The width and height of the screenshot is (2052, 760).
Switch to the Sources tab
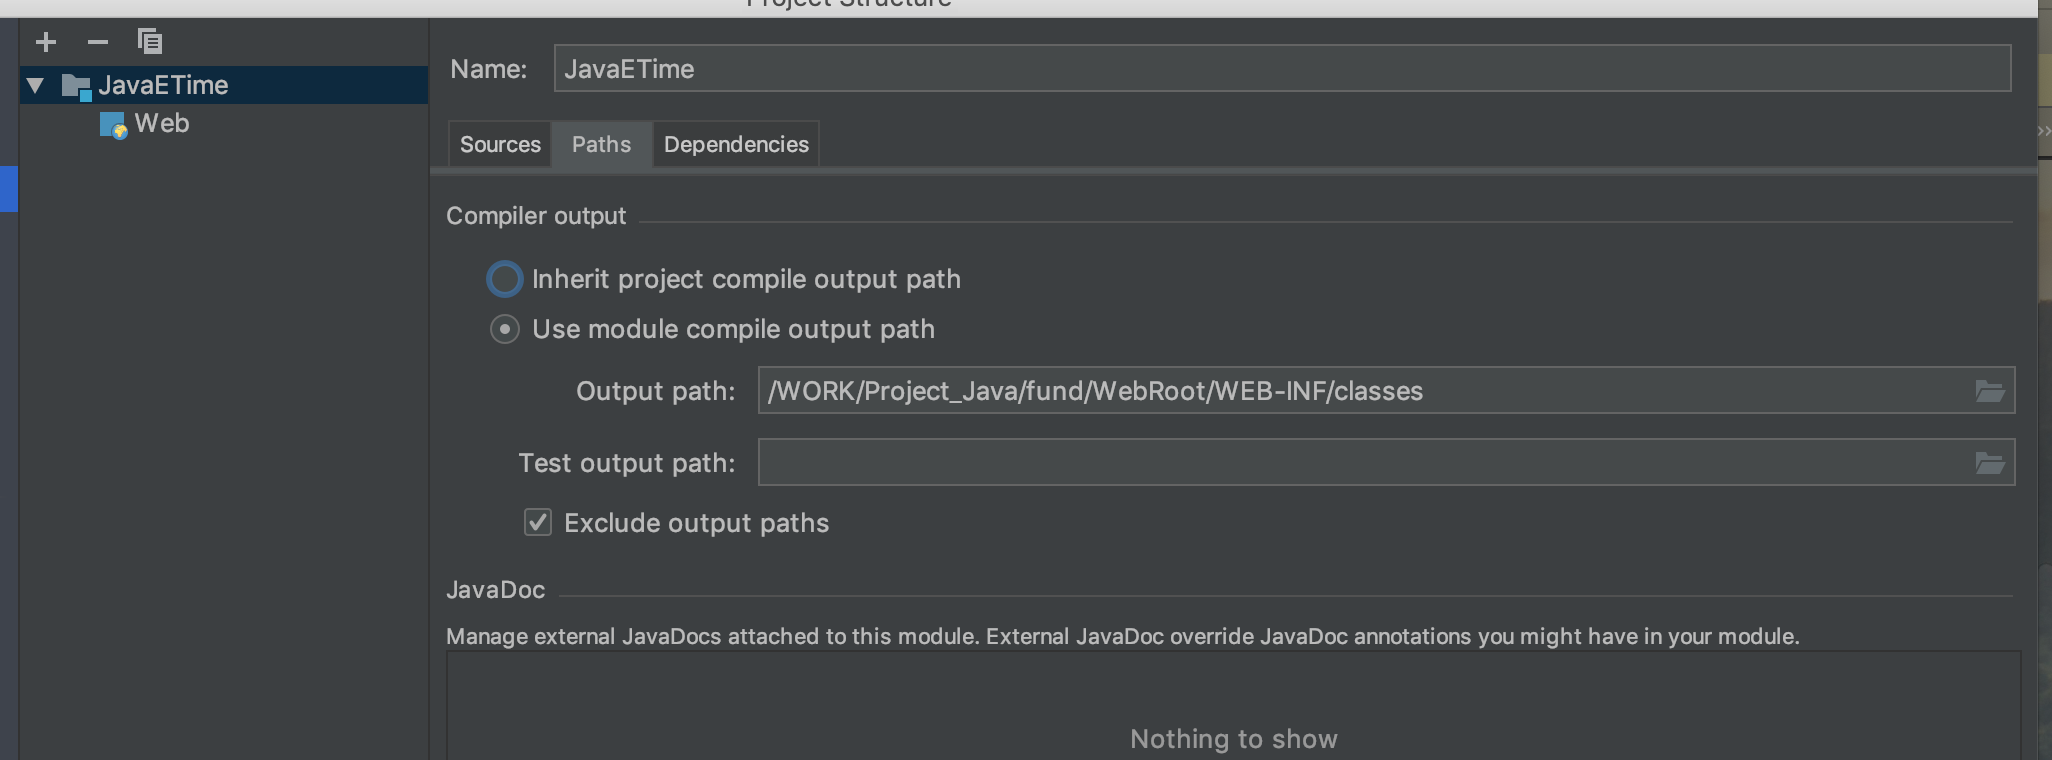pos(500,145)
